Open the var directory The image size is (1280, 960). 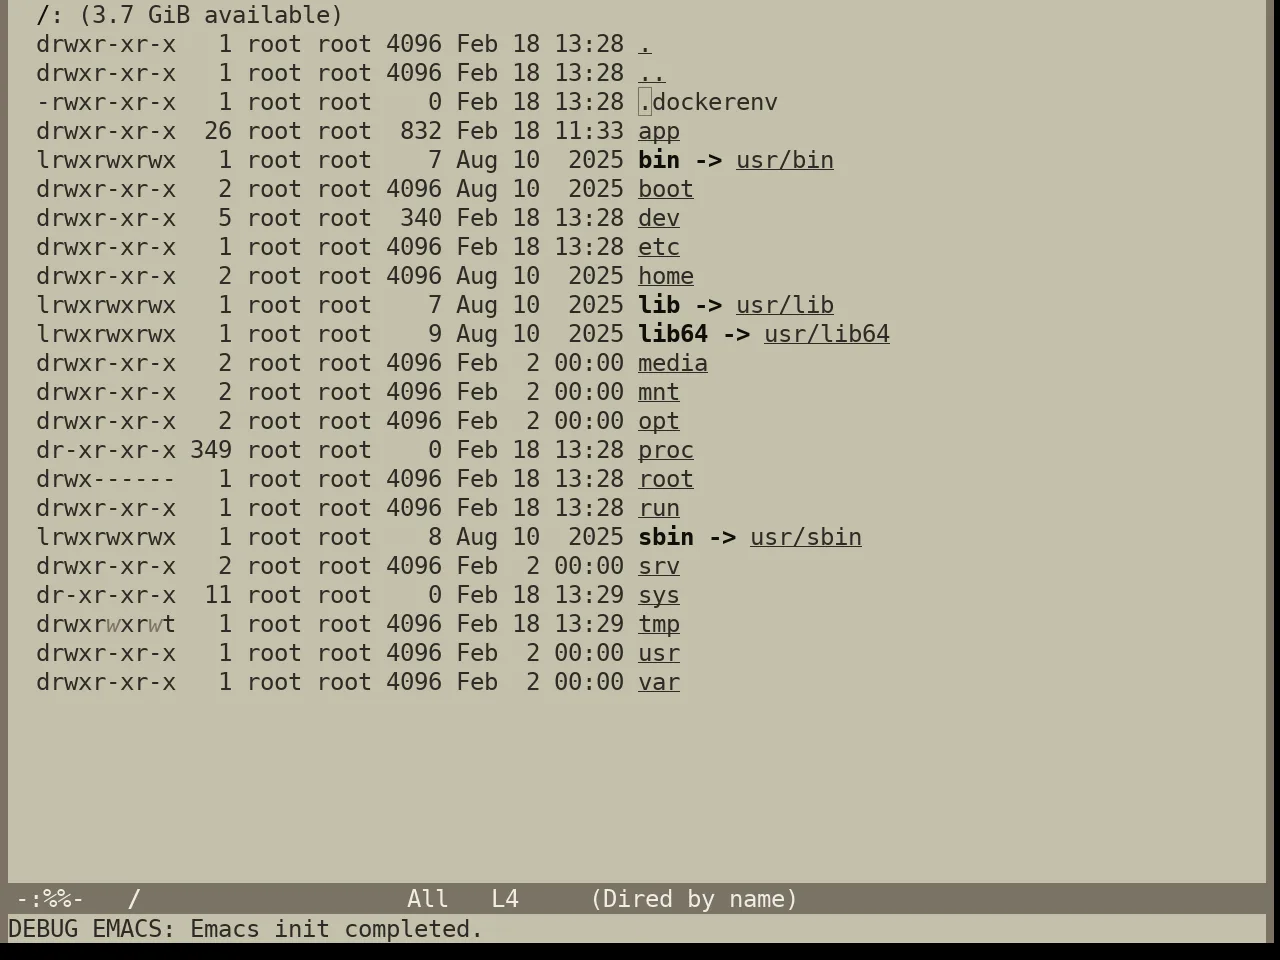point(659,682)
